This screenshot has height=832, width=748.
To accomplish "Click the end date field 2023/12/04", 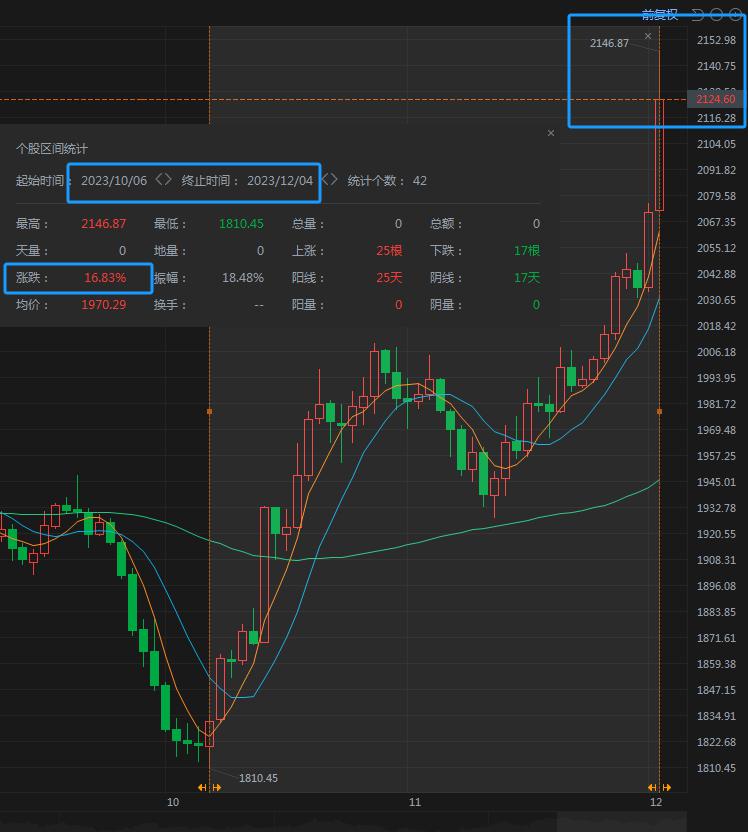I will point(280,181).
